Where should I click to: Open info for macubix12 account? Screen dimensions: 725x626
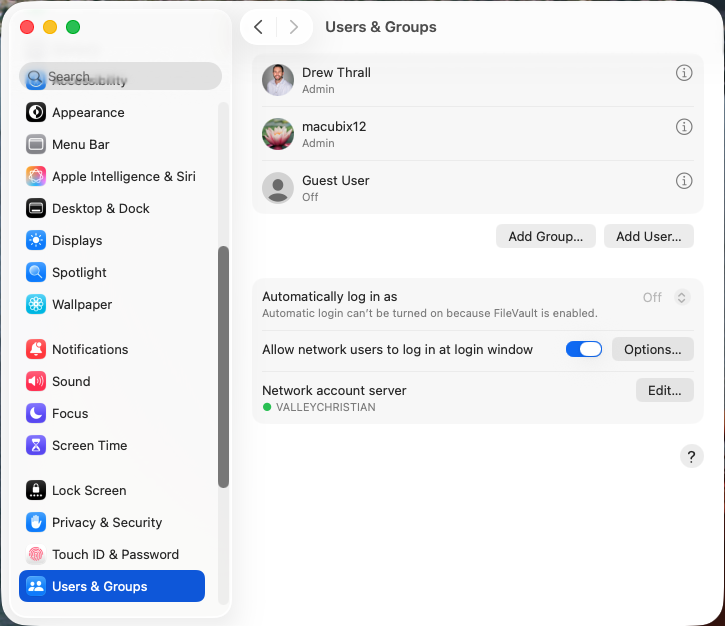pyautogui.click(x=684, y=127)
